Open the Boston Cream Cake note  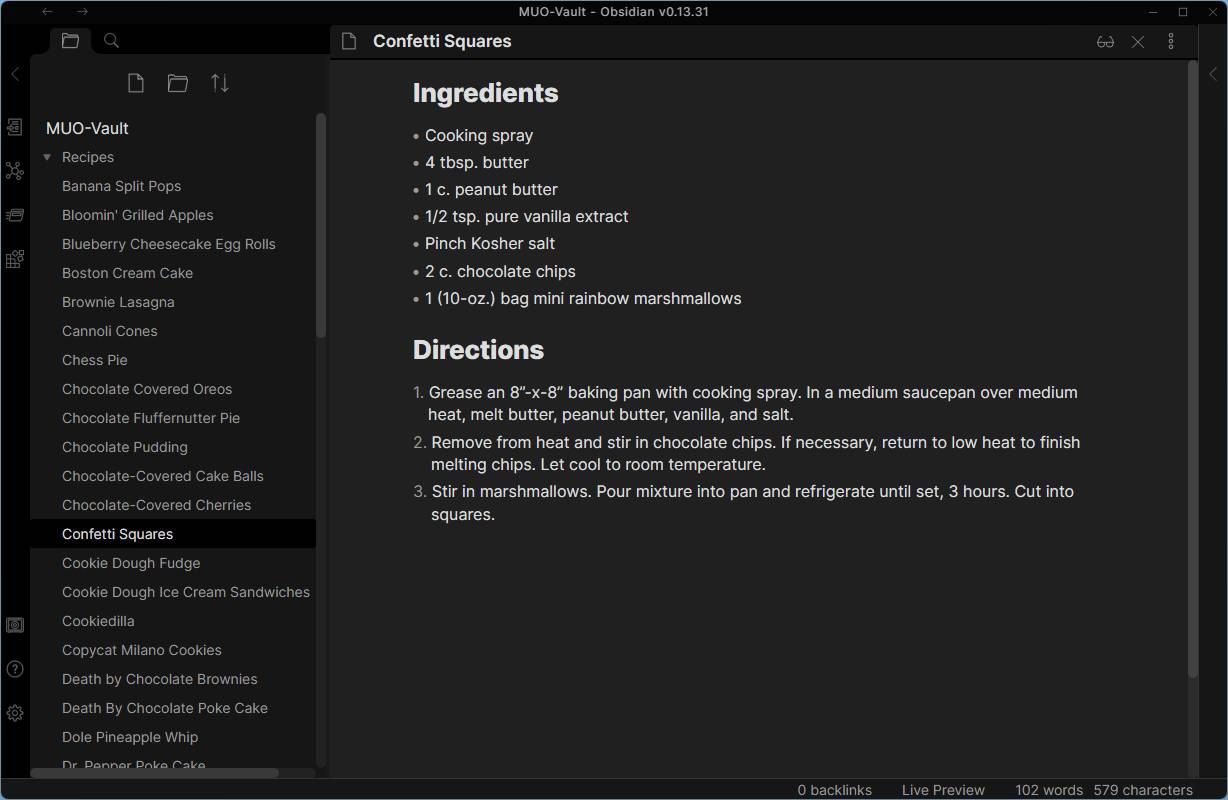173,273
